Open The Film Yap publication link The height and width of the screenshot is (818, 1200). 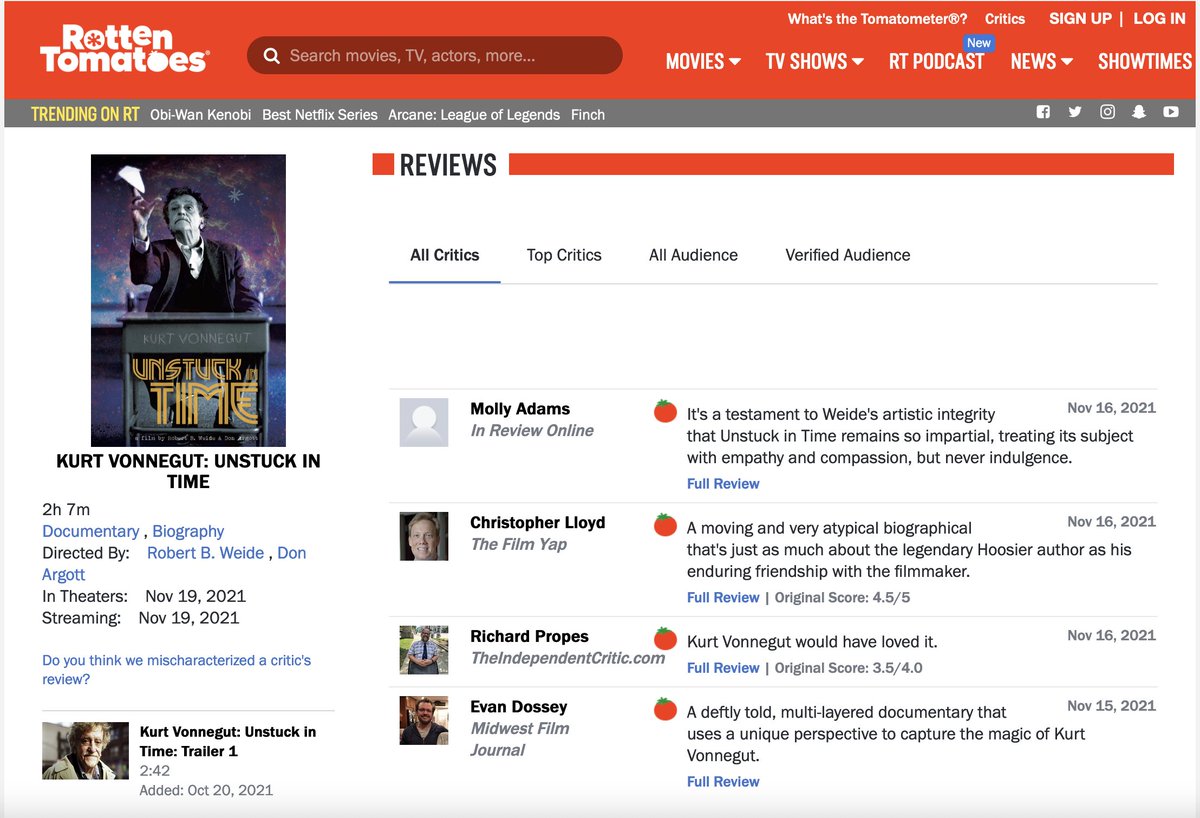click(x=519, y=544)
